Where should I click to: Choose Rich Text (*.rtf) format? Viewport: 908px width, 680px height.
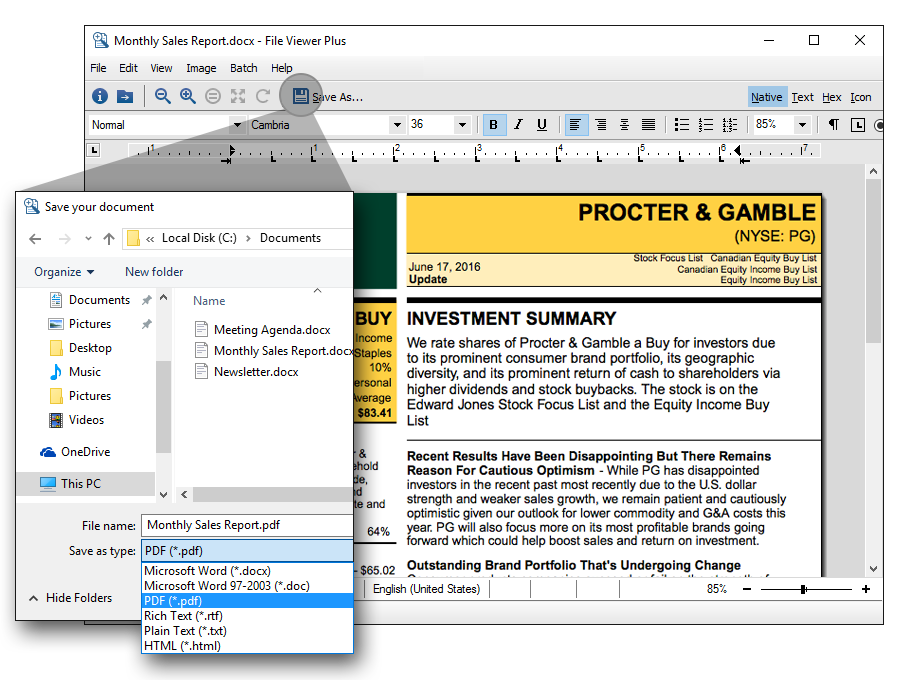(x=247, y=616)
